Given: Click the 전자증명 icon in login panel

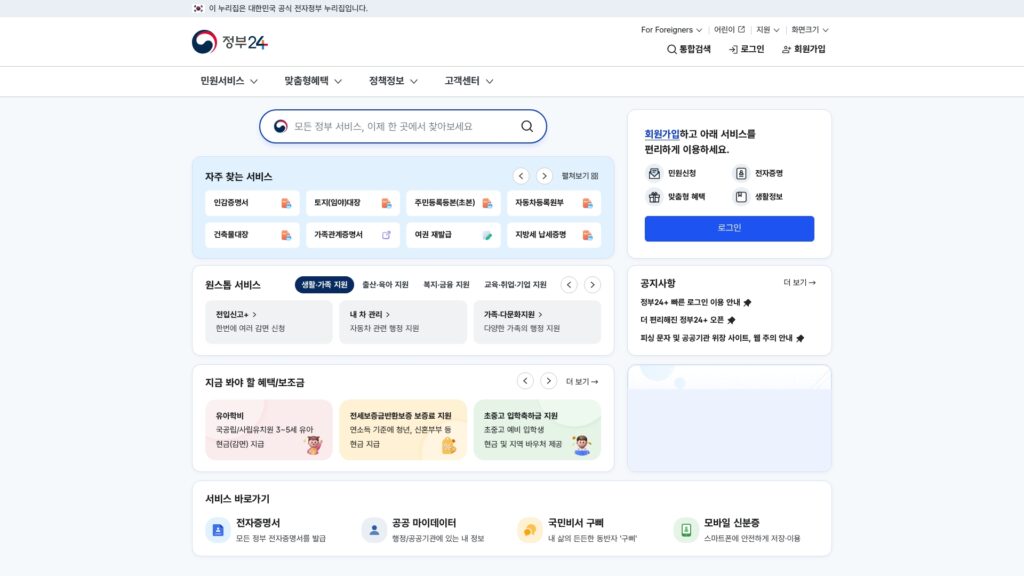Looking at the screenshot, I should tap(741, 173).
